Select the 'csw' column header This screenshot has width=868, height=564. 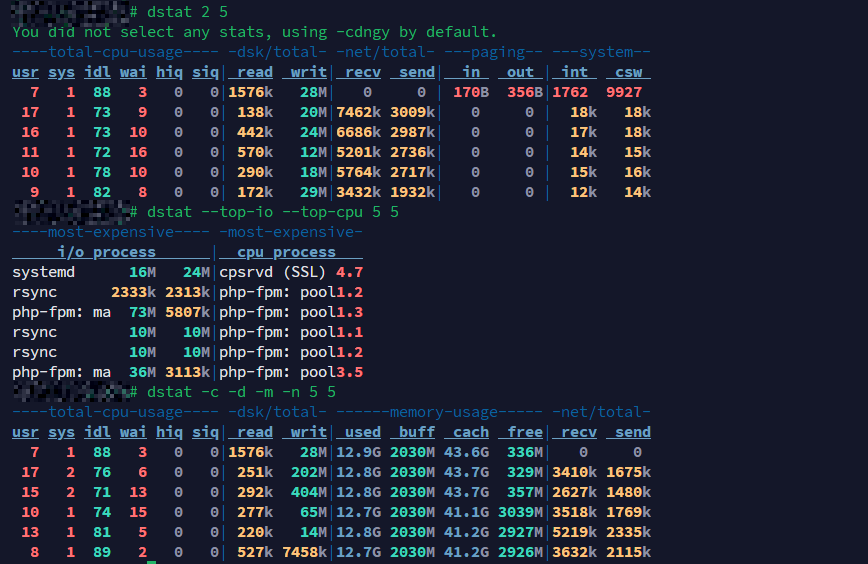[628, 72]
